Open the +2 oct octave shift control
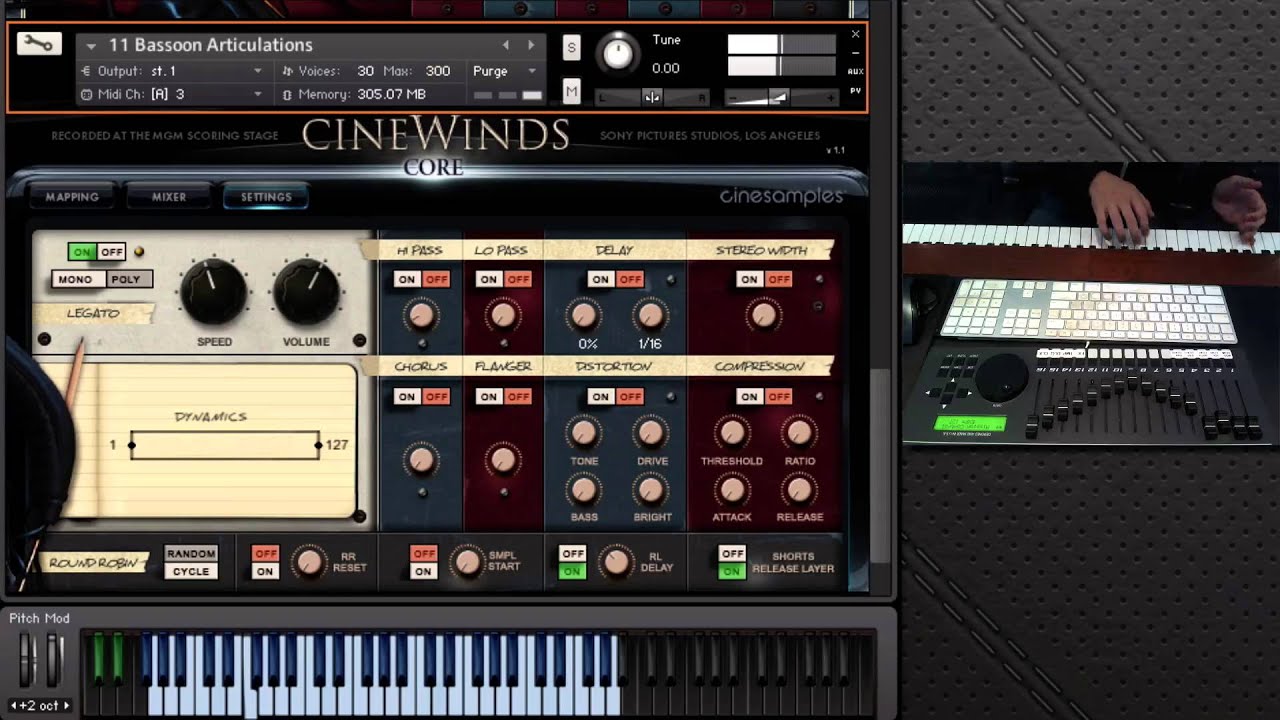This screenshot has width=1280, height=720. pyautogui.click(x=39, y=705)
